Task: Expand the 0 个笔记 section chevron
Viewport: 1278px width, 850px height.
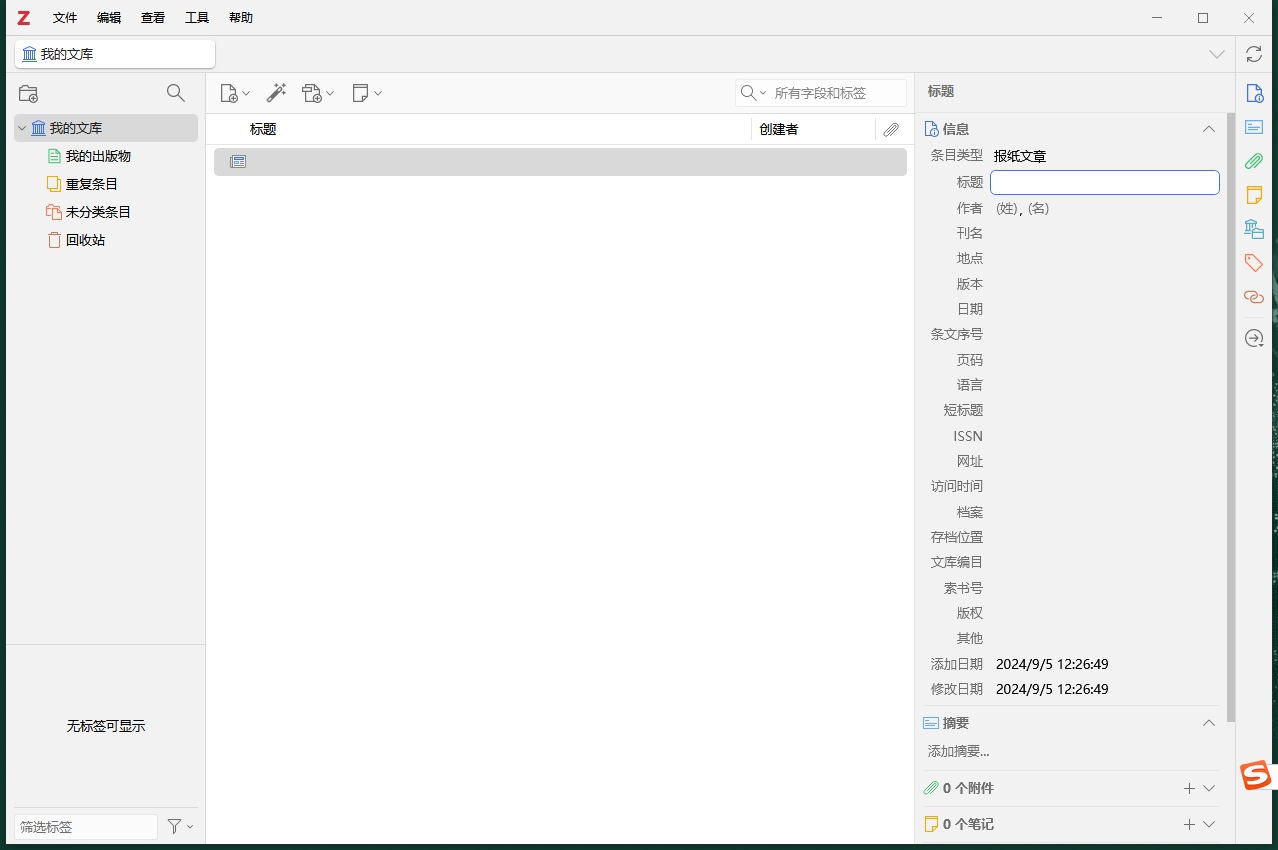Action: click(1209, 824)
